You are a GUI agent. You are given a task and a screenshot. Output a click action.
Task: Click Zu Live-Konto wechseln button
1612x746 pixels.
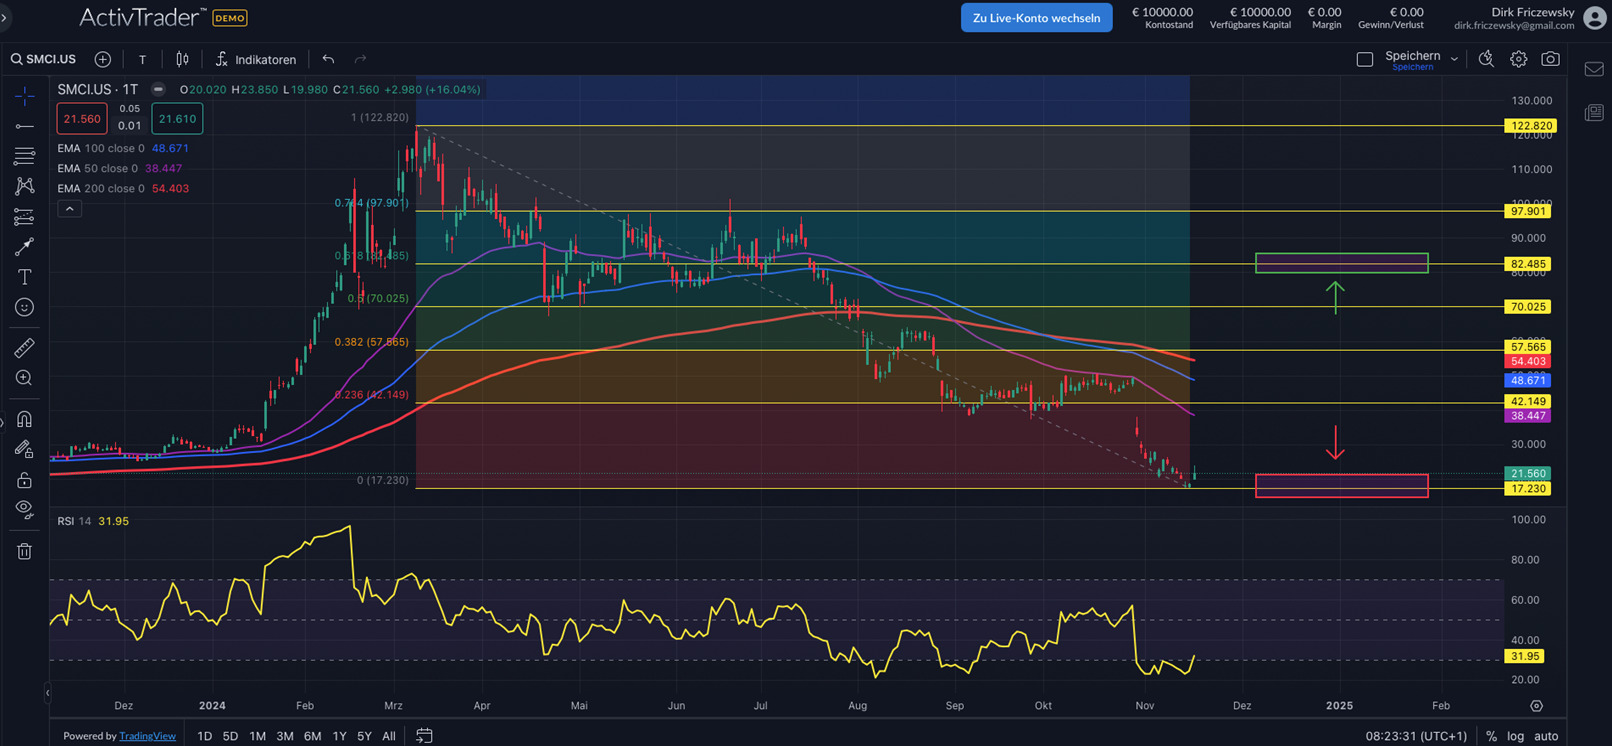tap(1036, 18)
